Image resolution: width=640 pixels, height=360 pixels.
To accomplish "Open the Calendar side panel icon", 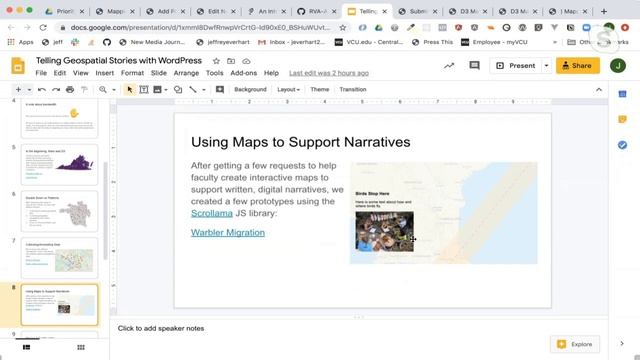I will tap(622, 94).
